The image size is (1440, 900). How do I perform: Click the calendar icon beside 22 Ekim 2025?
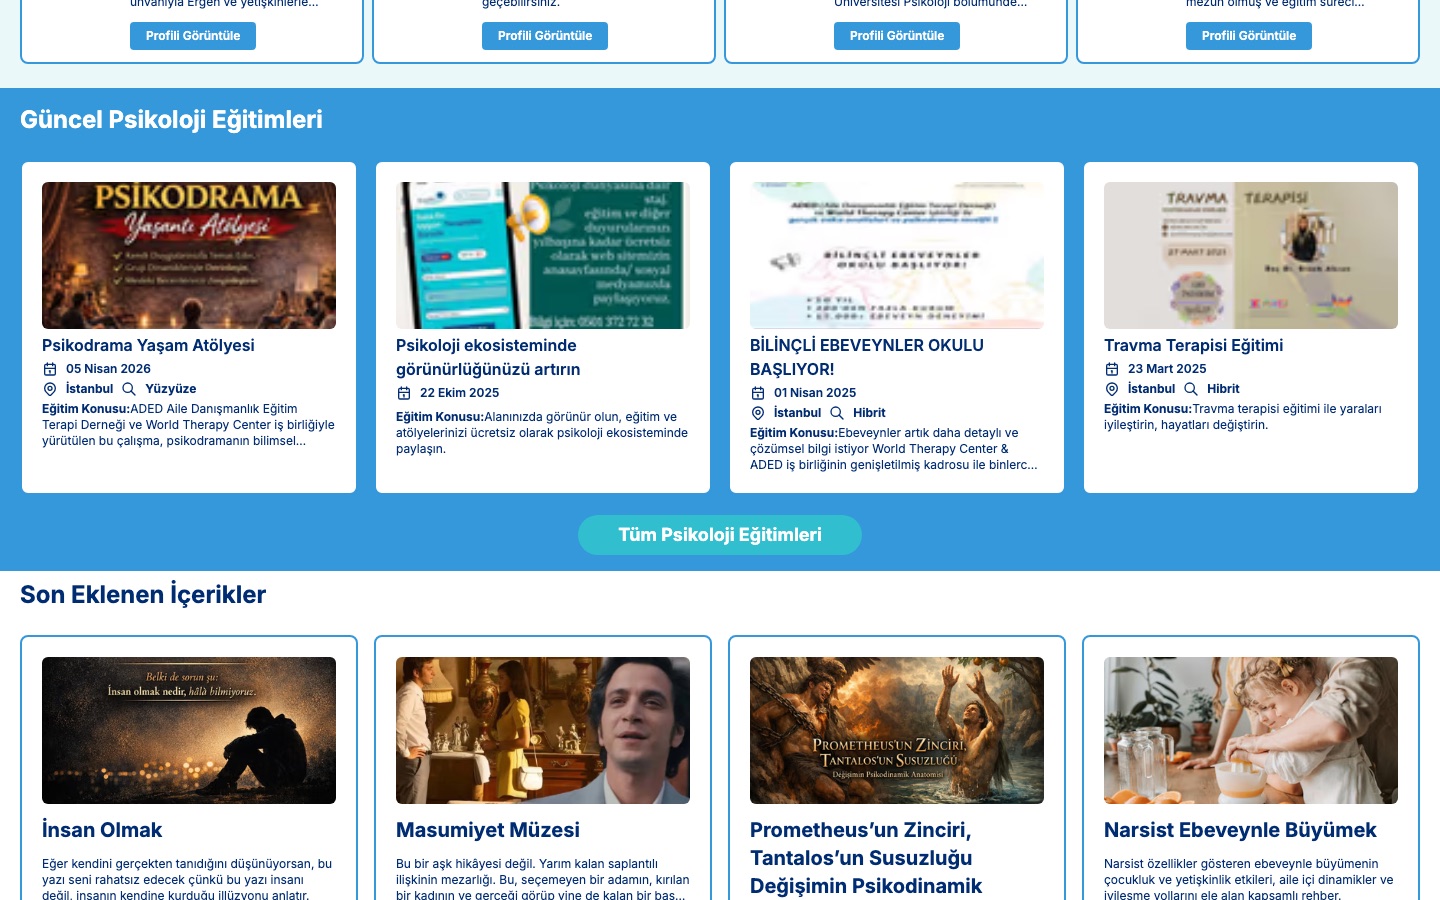coord(404,393)
